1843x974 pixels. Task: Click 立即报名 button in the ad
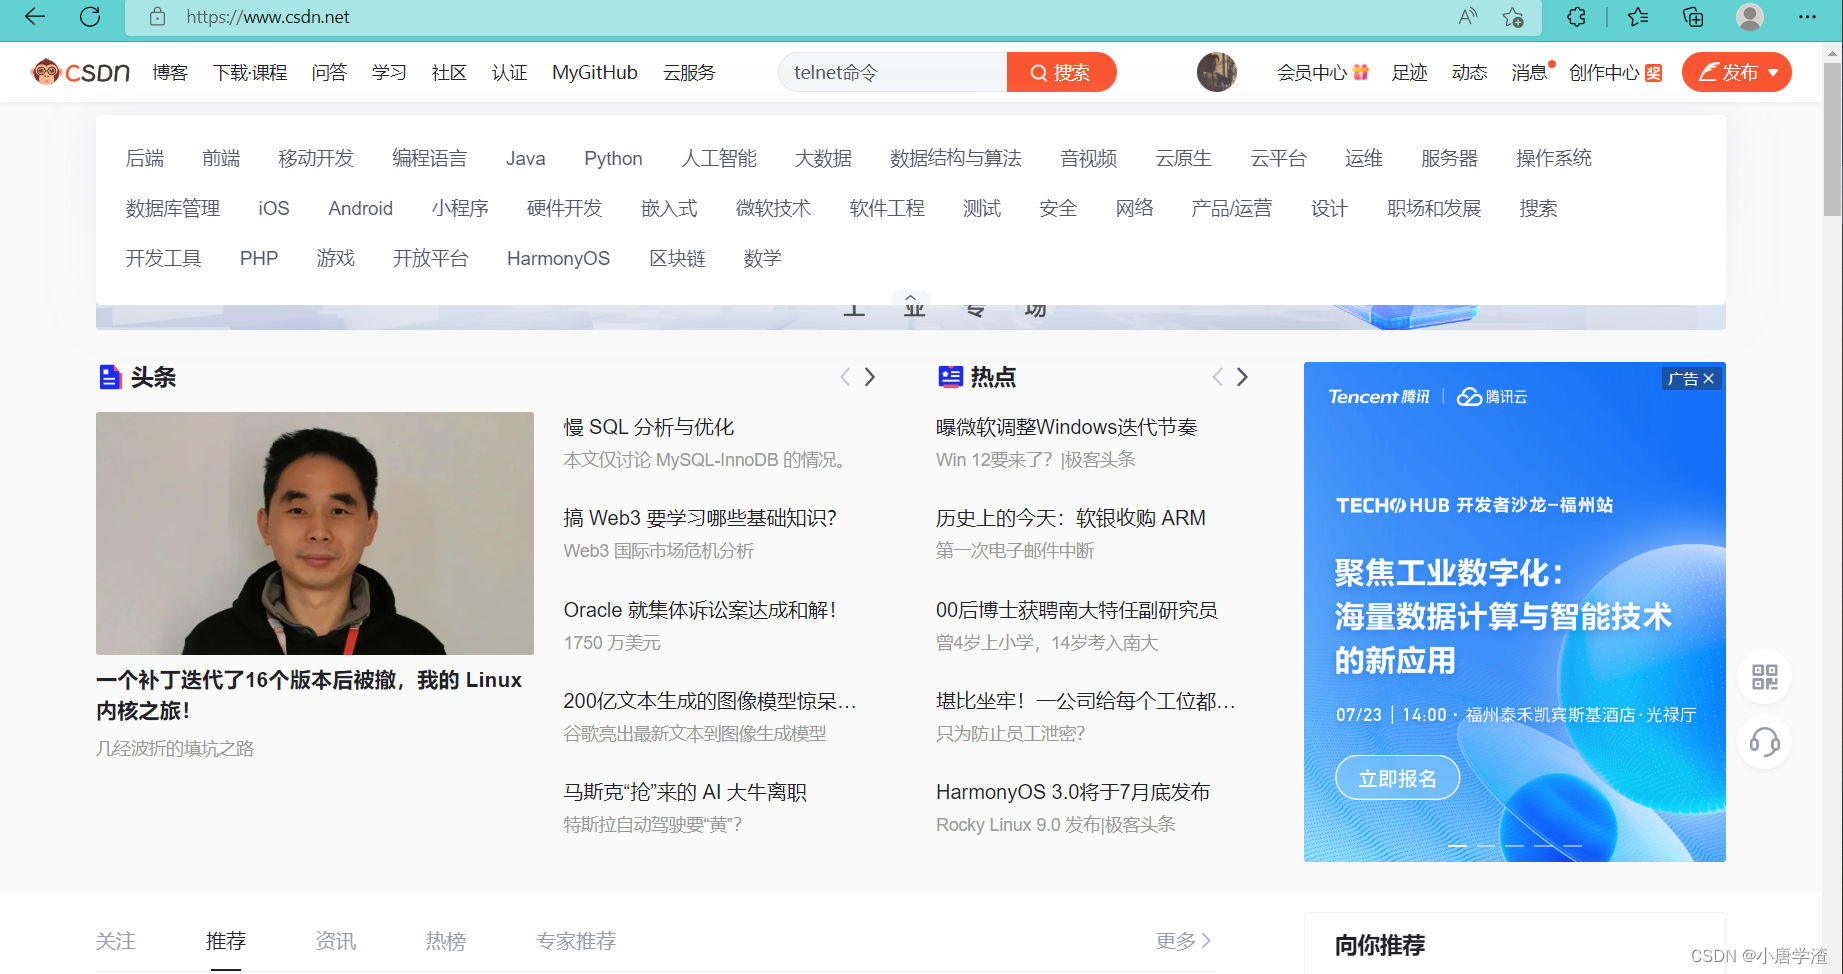pyautogui.click(x=1397, y=778)
